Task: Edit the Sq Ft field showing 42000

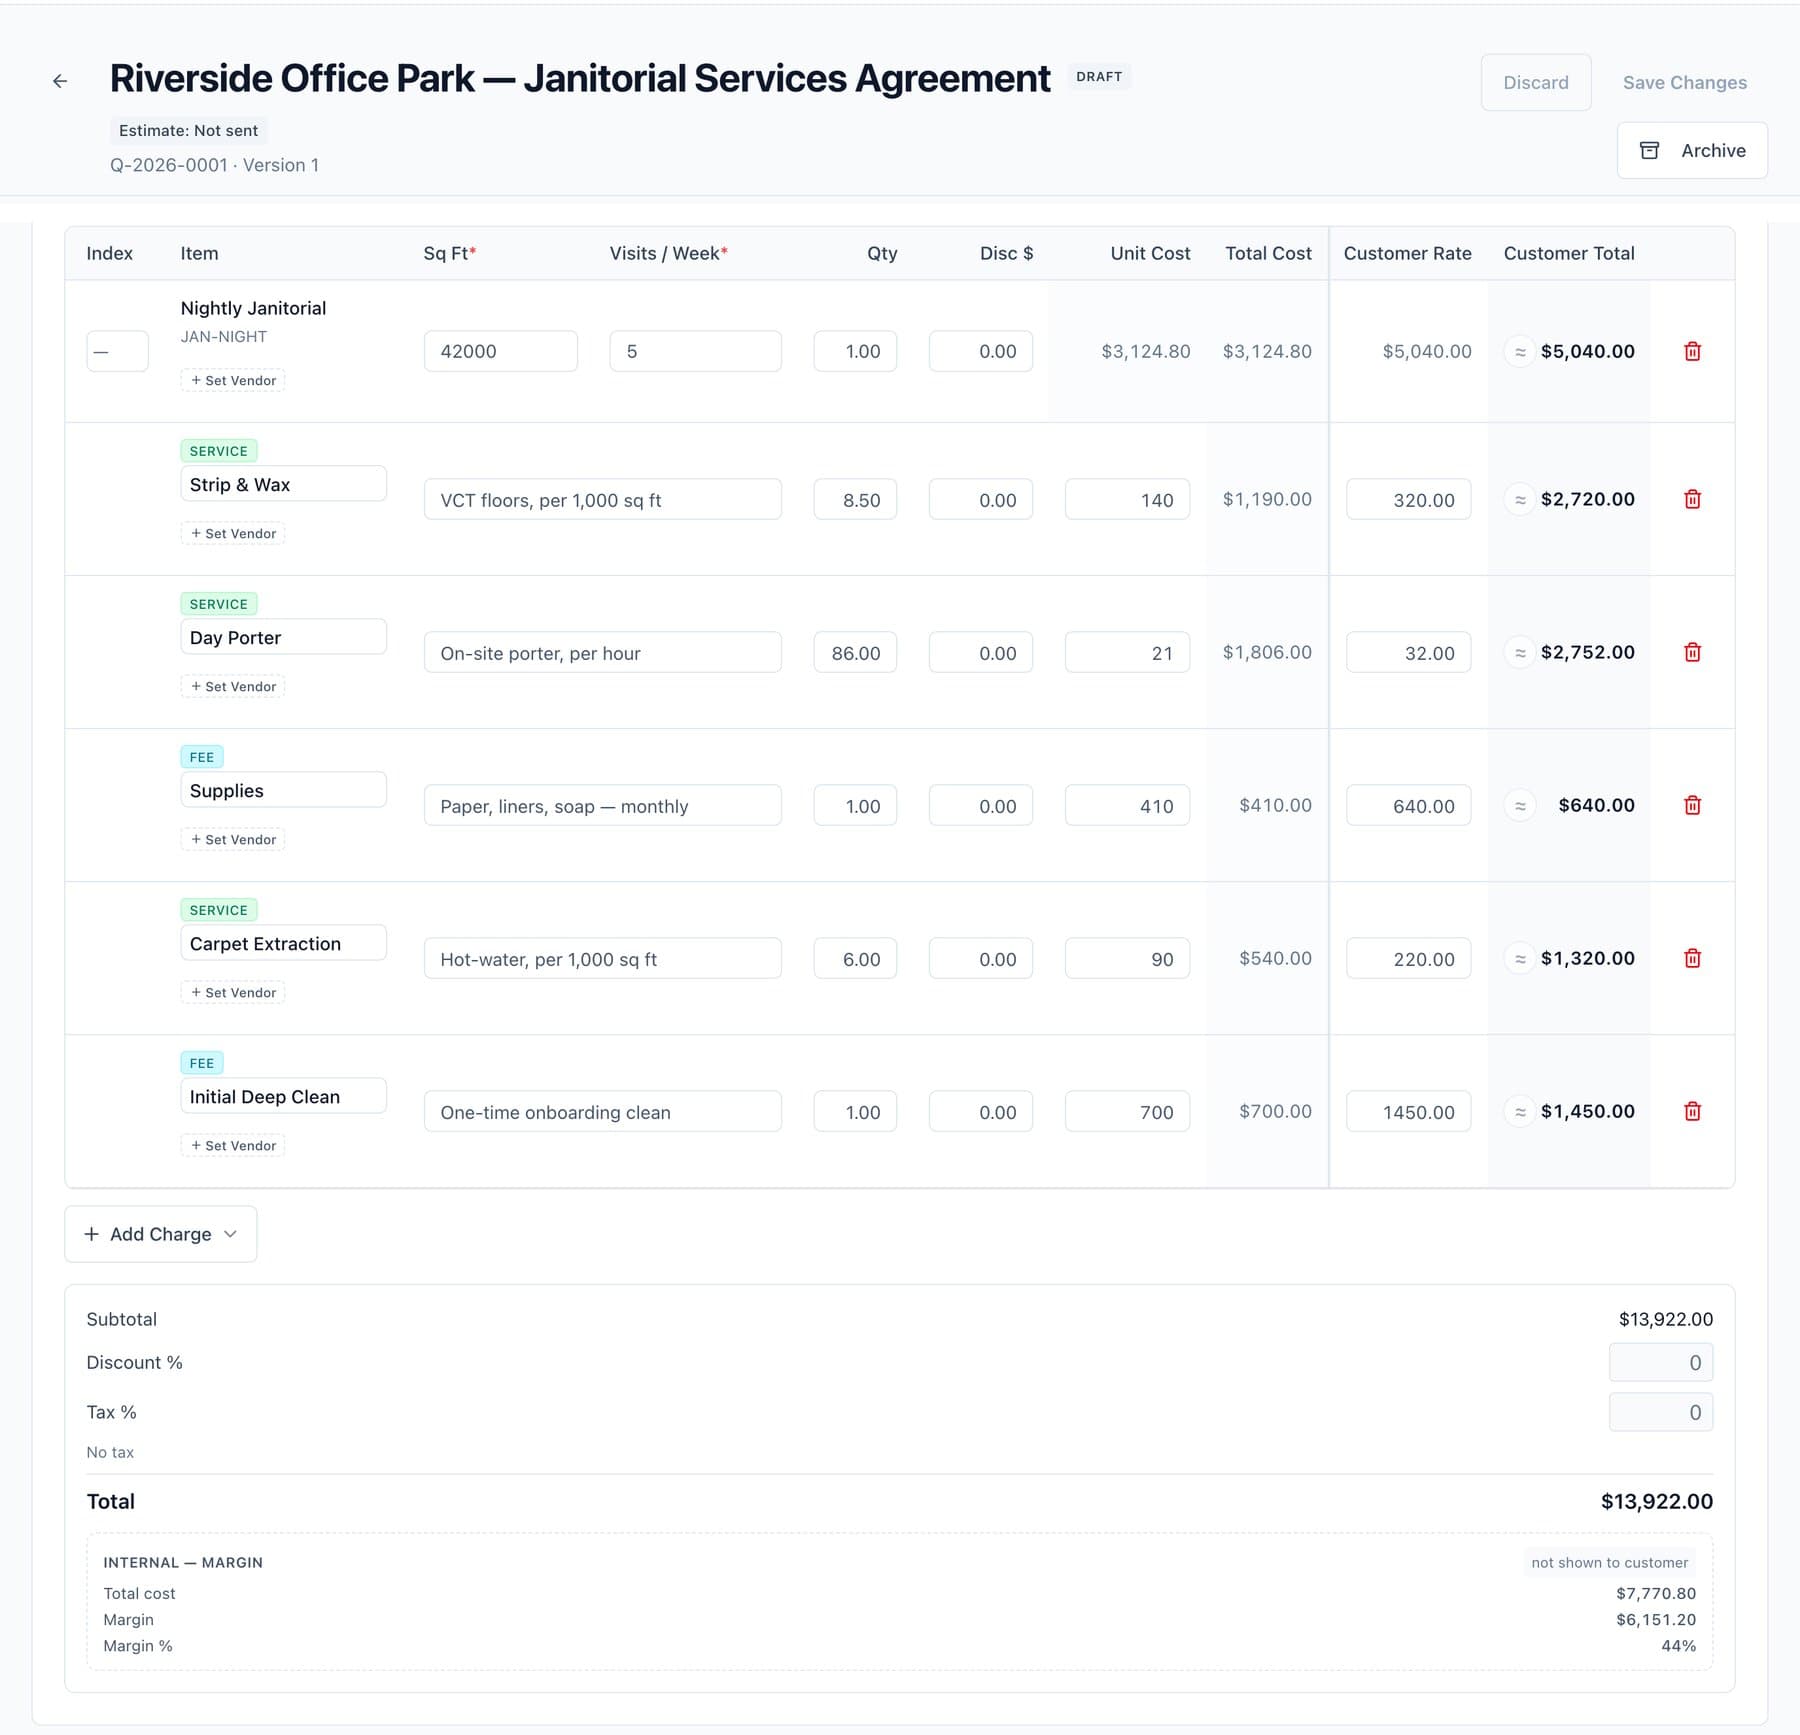Action: 501,351
